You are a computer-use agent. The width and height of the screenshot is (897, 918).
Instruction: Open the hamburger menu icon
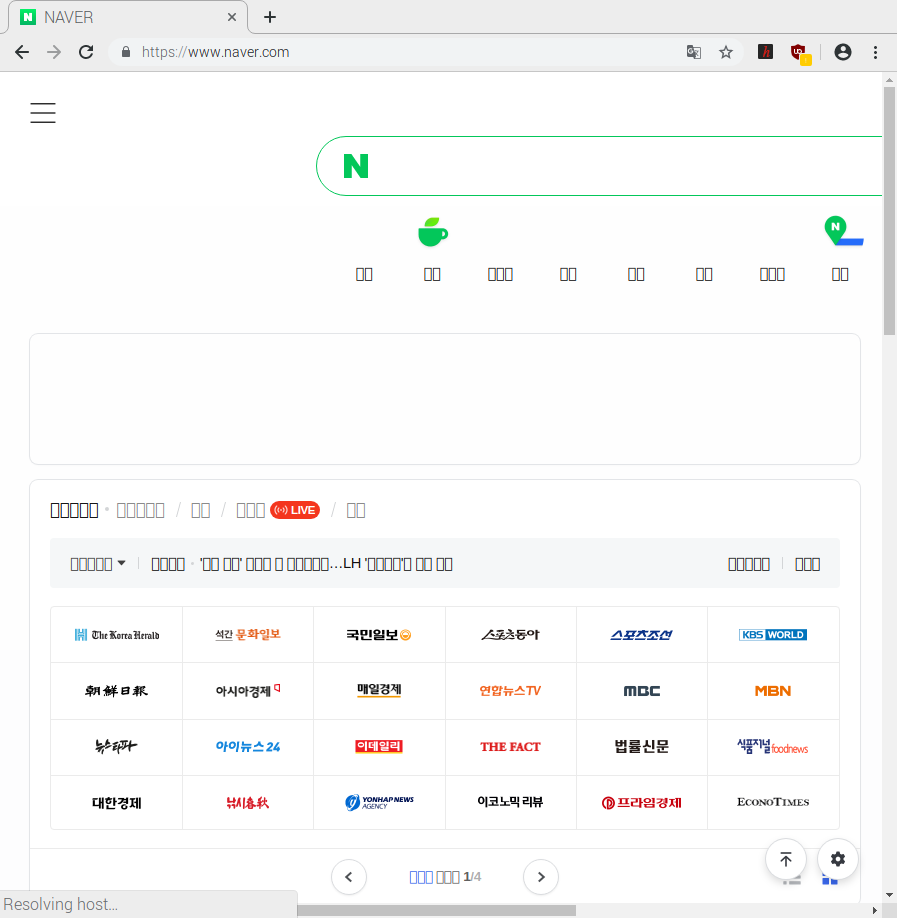(x=43, y=112)
